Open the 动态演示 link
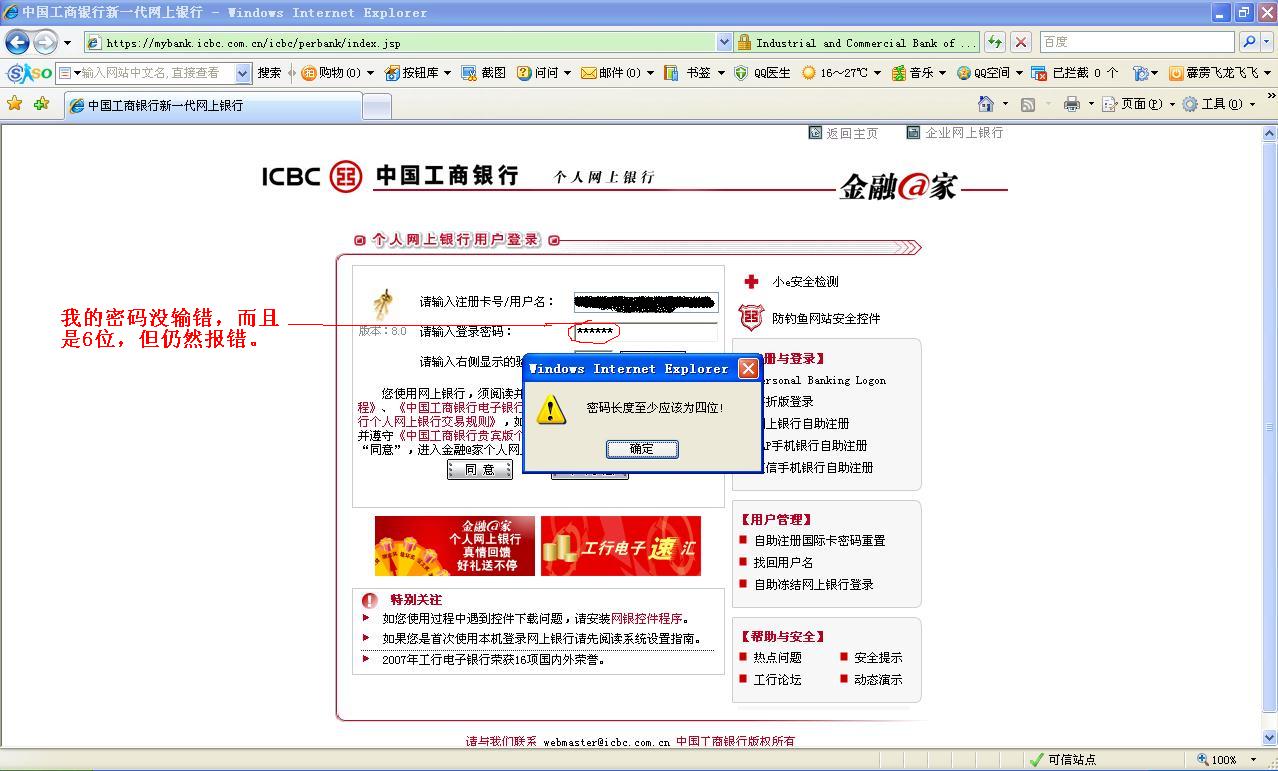The height and width of the screenshot is (771, 1278). coord(878,680)
